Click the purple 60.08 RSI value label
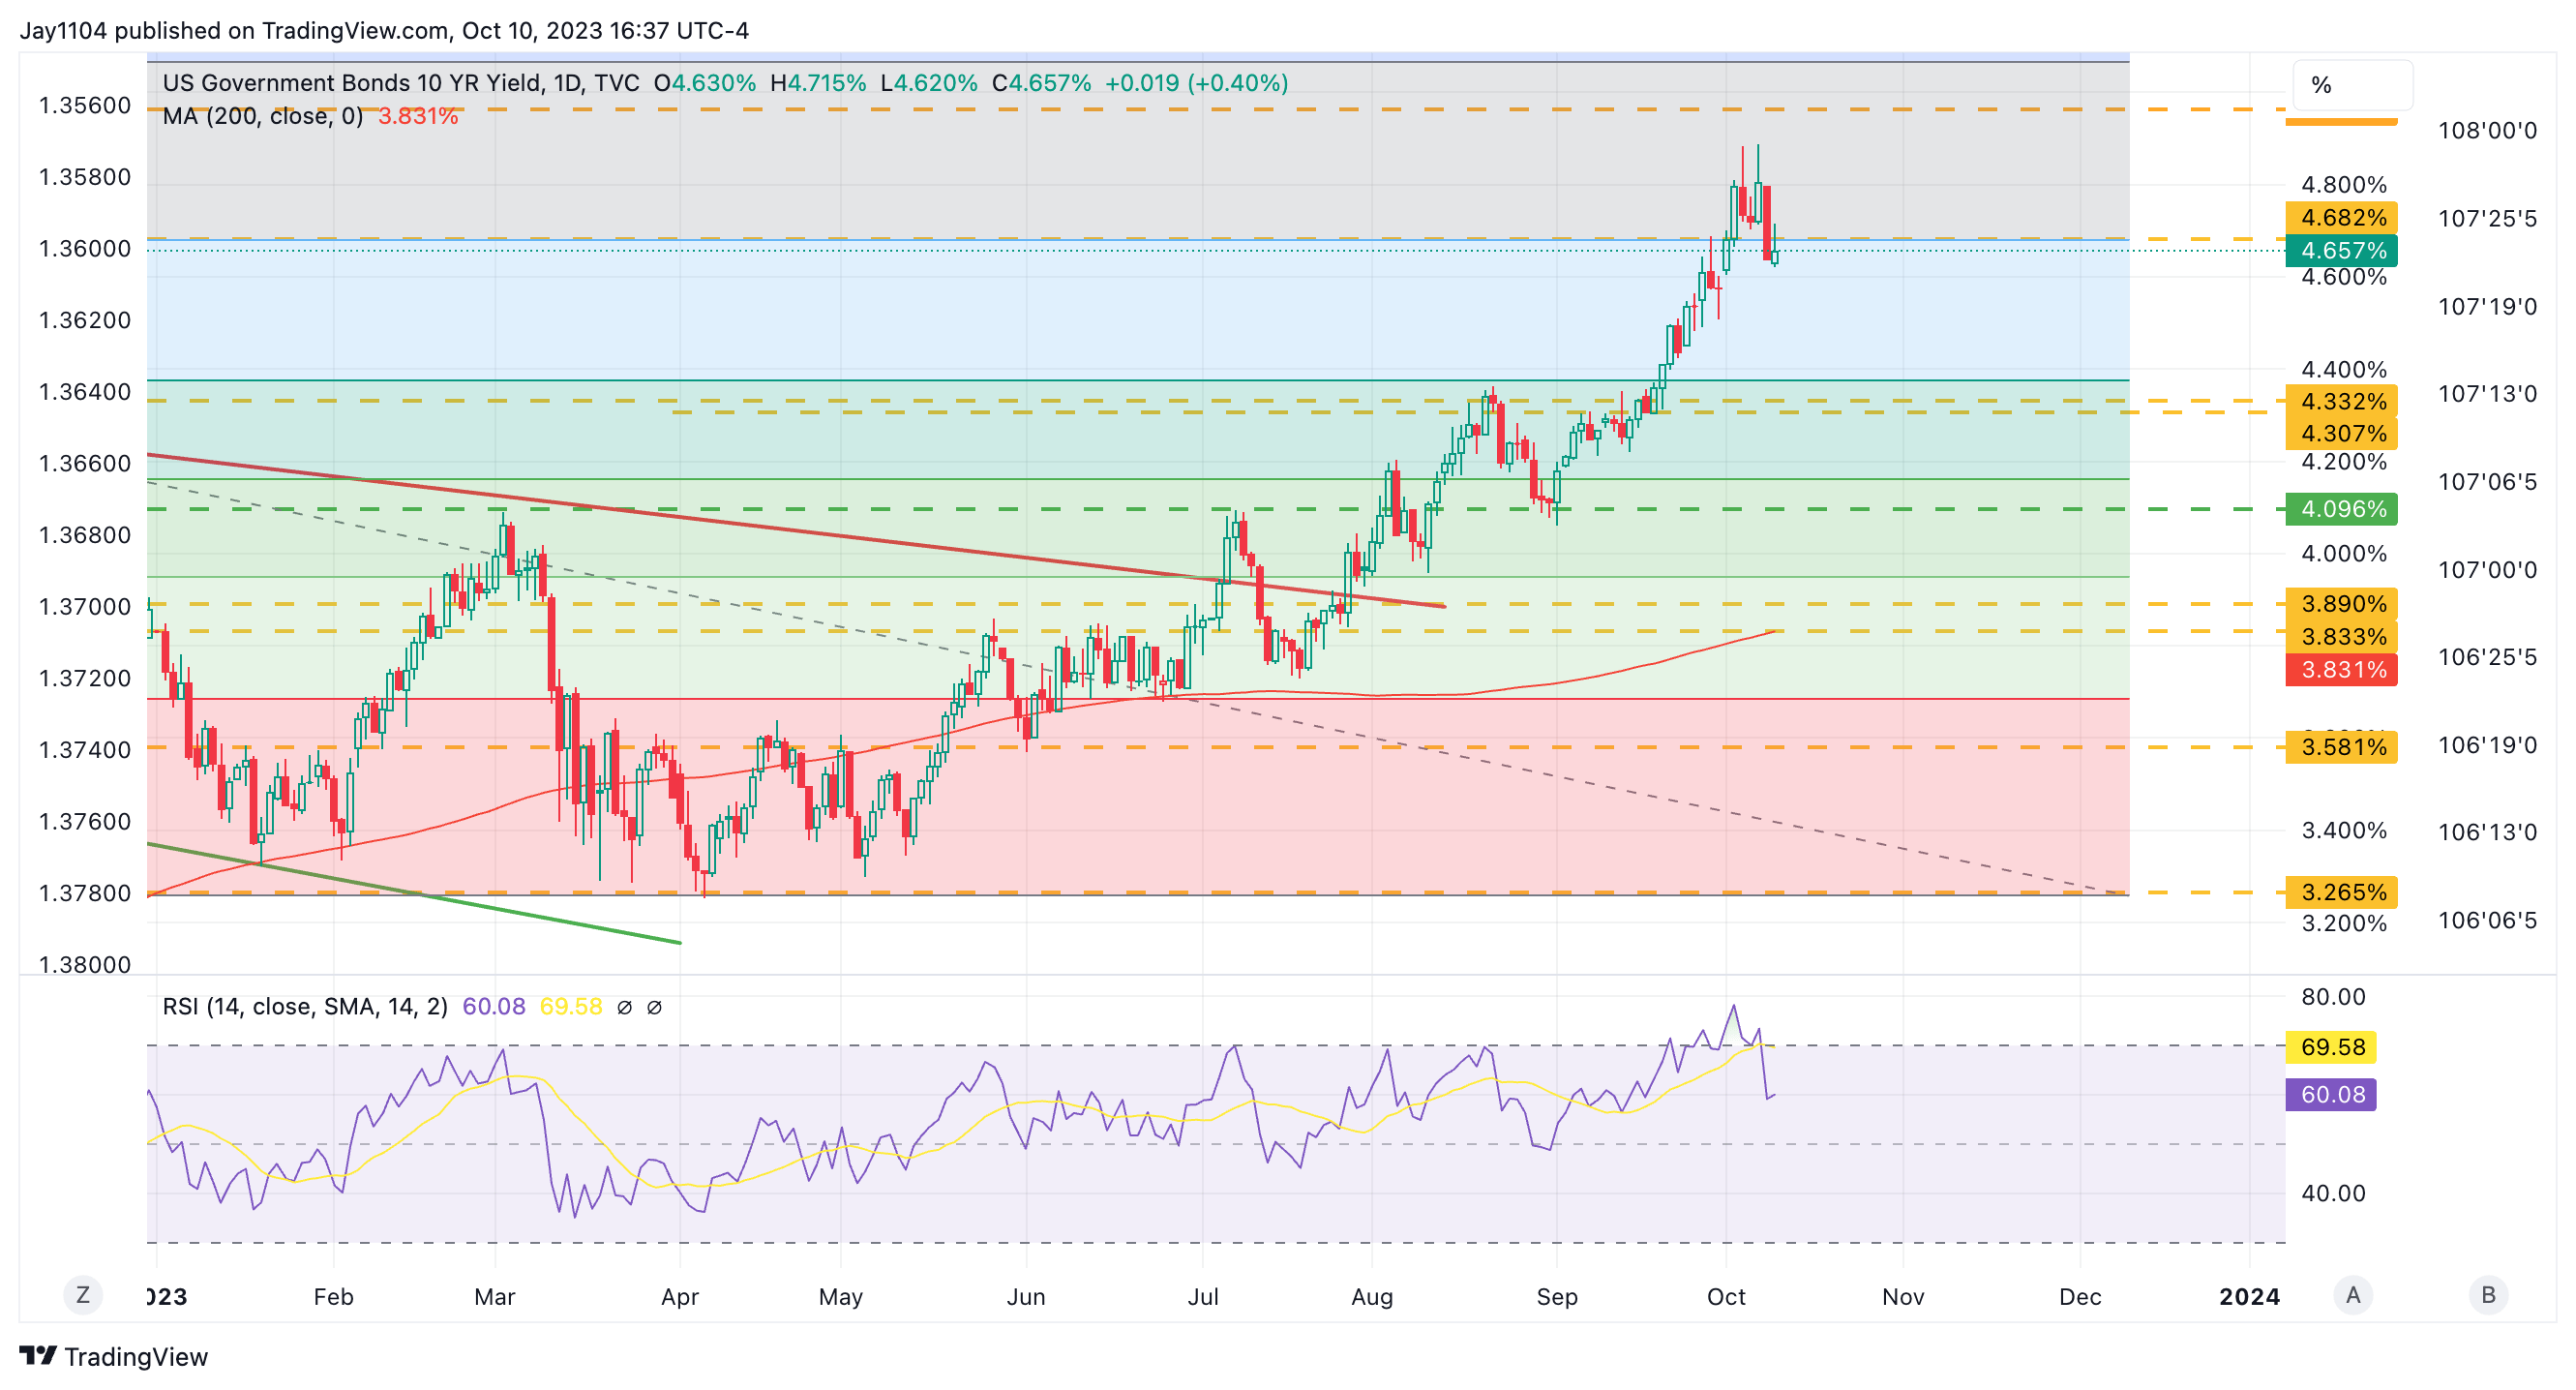 [x=2331, y=1094]
